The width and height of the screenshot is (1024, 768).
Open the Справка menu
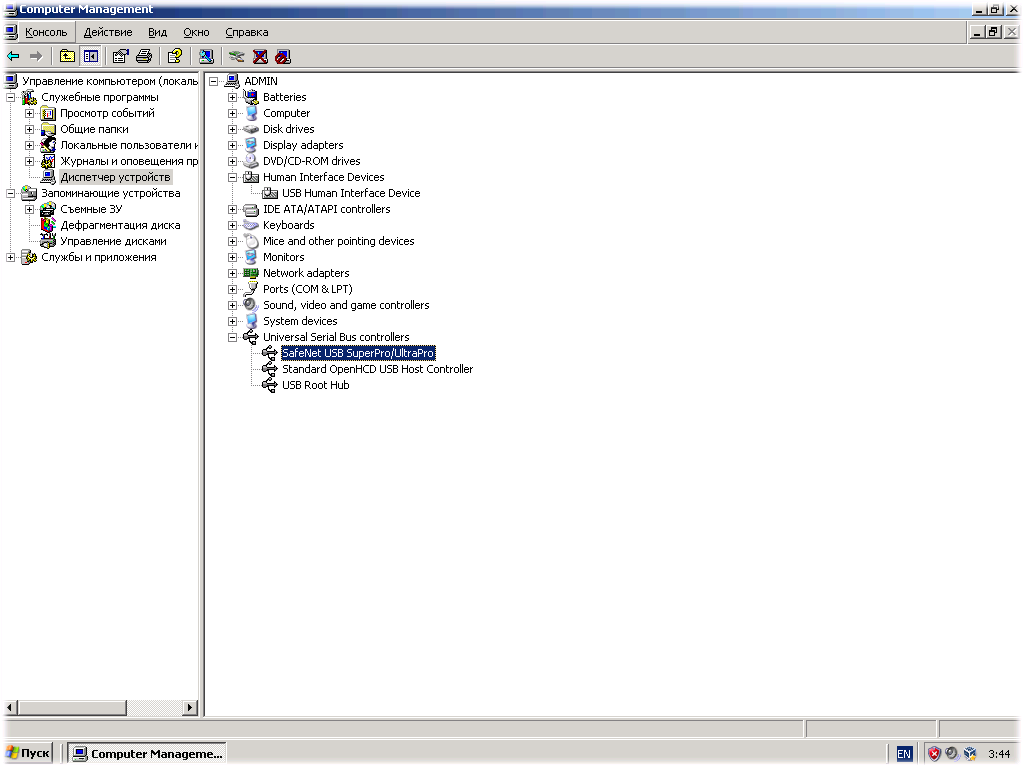[x=246, y=32]
